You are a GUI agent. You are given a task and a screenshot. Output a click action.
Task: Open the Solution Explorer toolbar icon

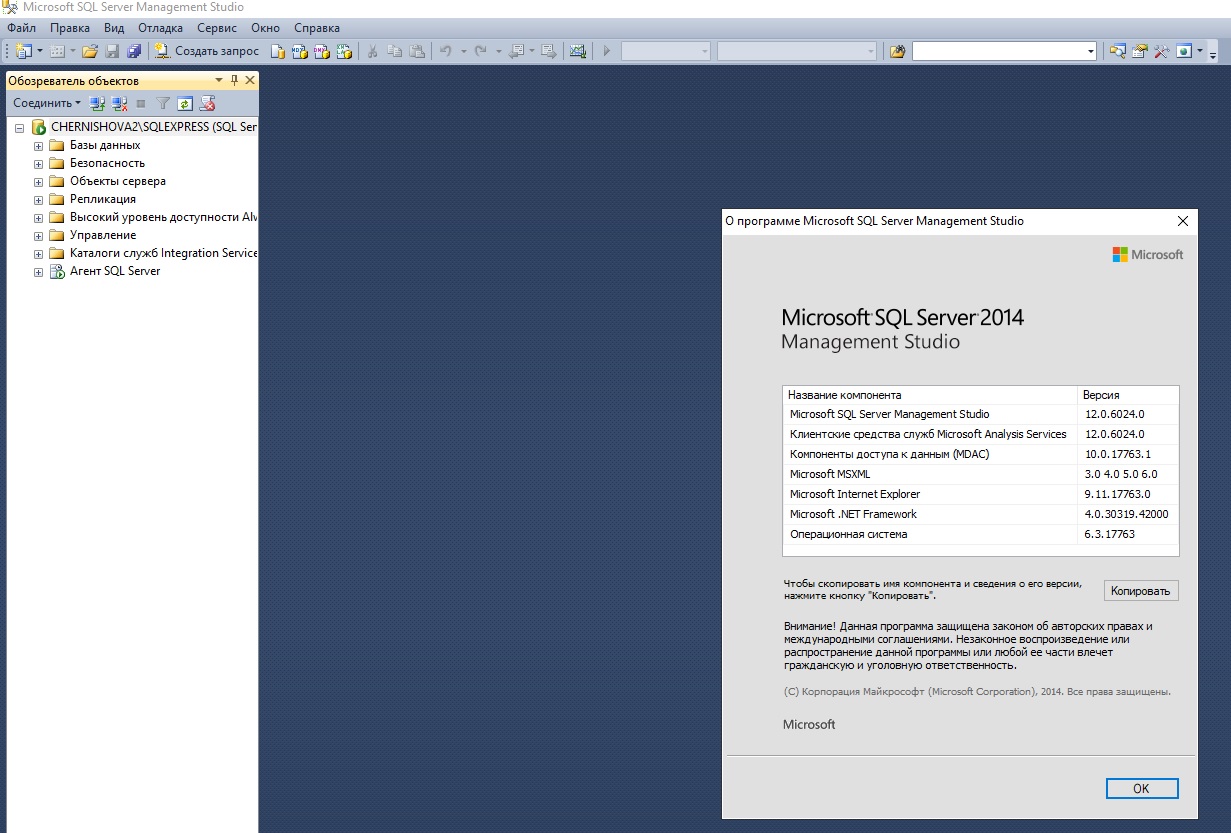click(1118, 51)
